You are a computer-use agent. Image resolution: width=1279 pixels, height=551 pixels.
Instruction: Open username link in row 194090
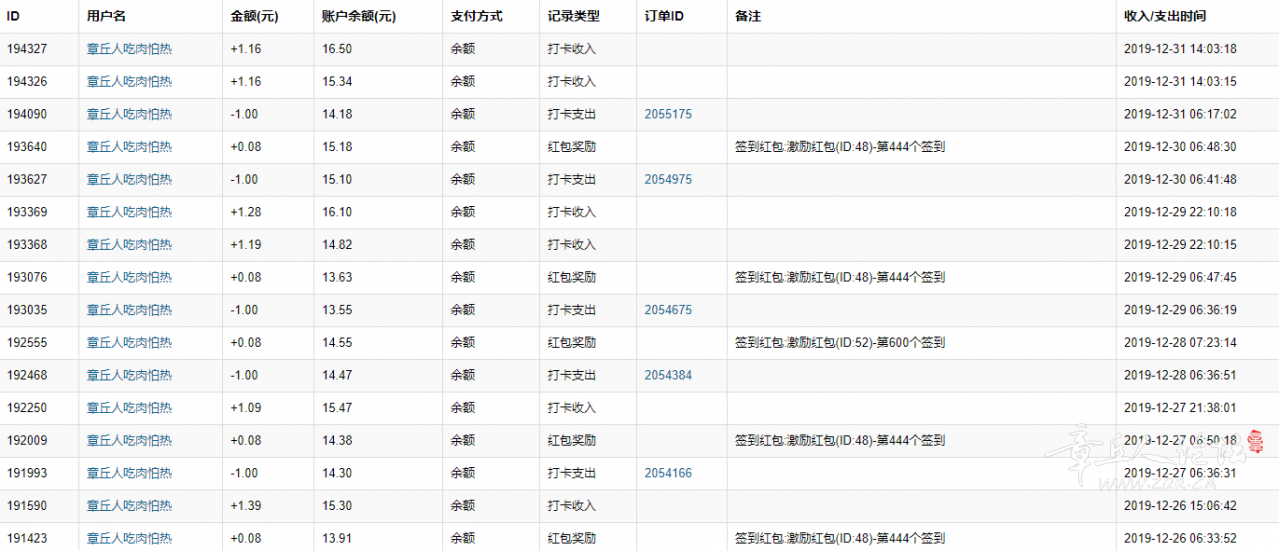(x=129, y=114)
